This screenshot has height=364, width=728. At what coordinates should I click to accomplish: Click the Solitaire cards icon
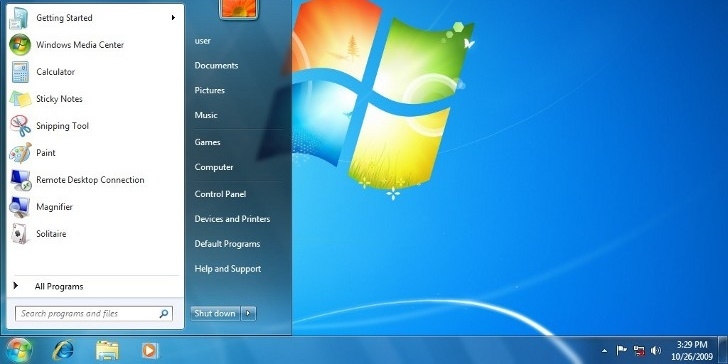tap(20, 234)
